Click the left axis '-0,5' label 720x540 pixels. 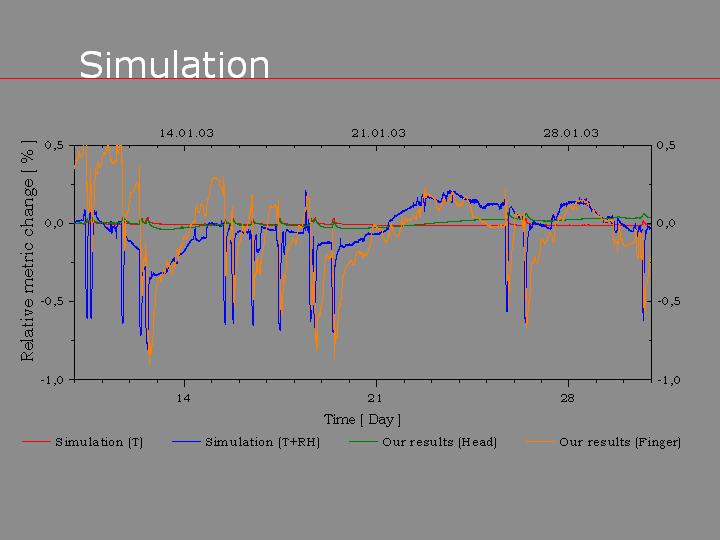point(51,302)
